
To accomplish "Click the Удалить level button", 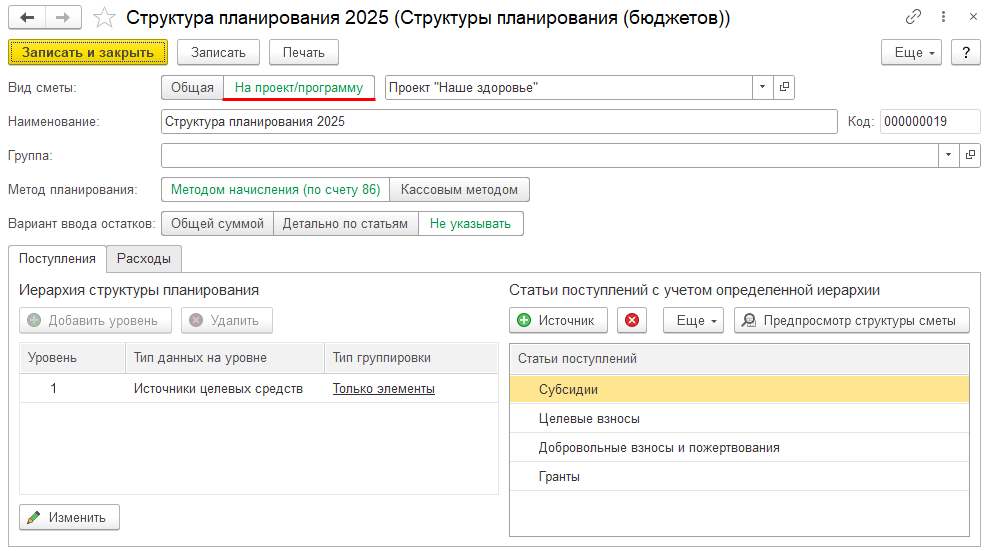I will click(x=227, y=321).
